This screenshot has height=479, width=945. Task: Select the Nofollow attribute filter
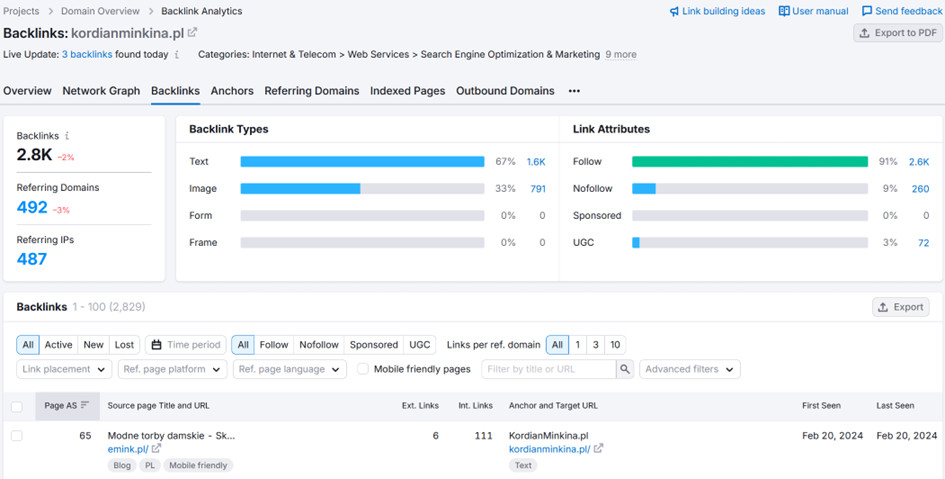tap(319, 345)
